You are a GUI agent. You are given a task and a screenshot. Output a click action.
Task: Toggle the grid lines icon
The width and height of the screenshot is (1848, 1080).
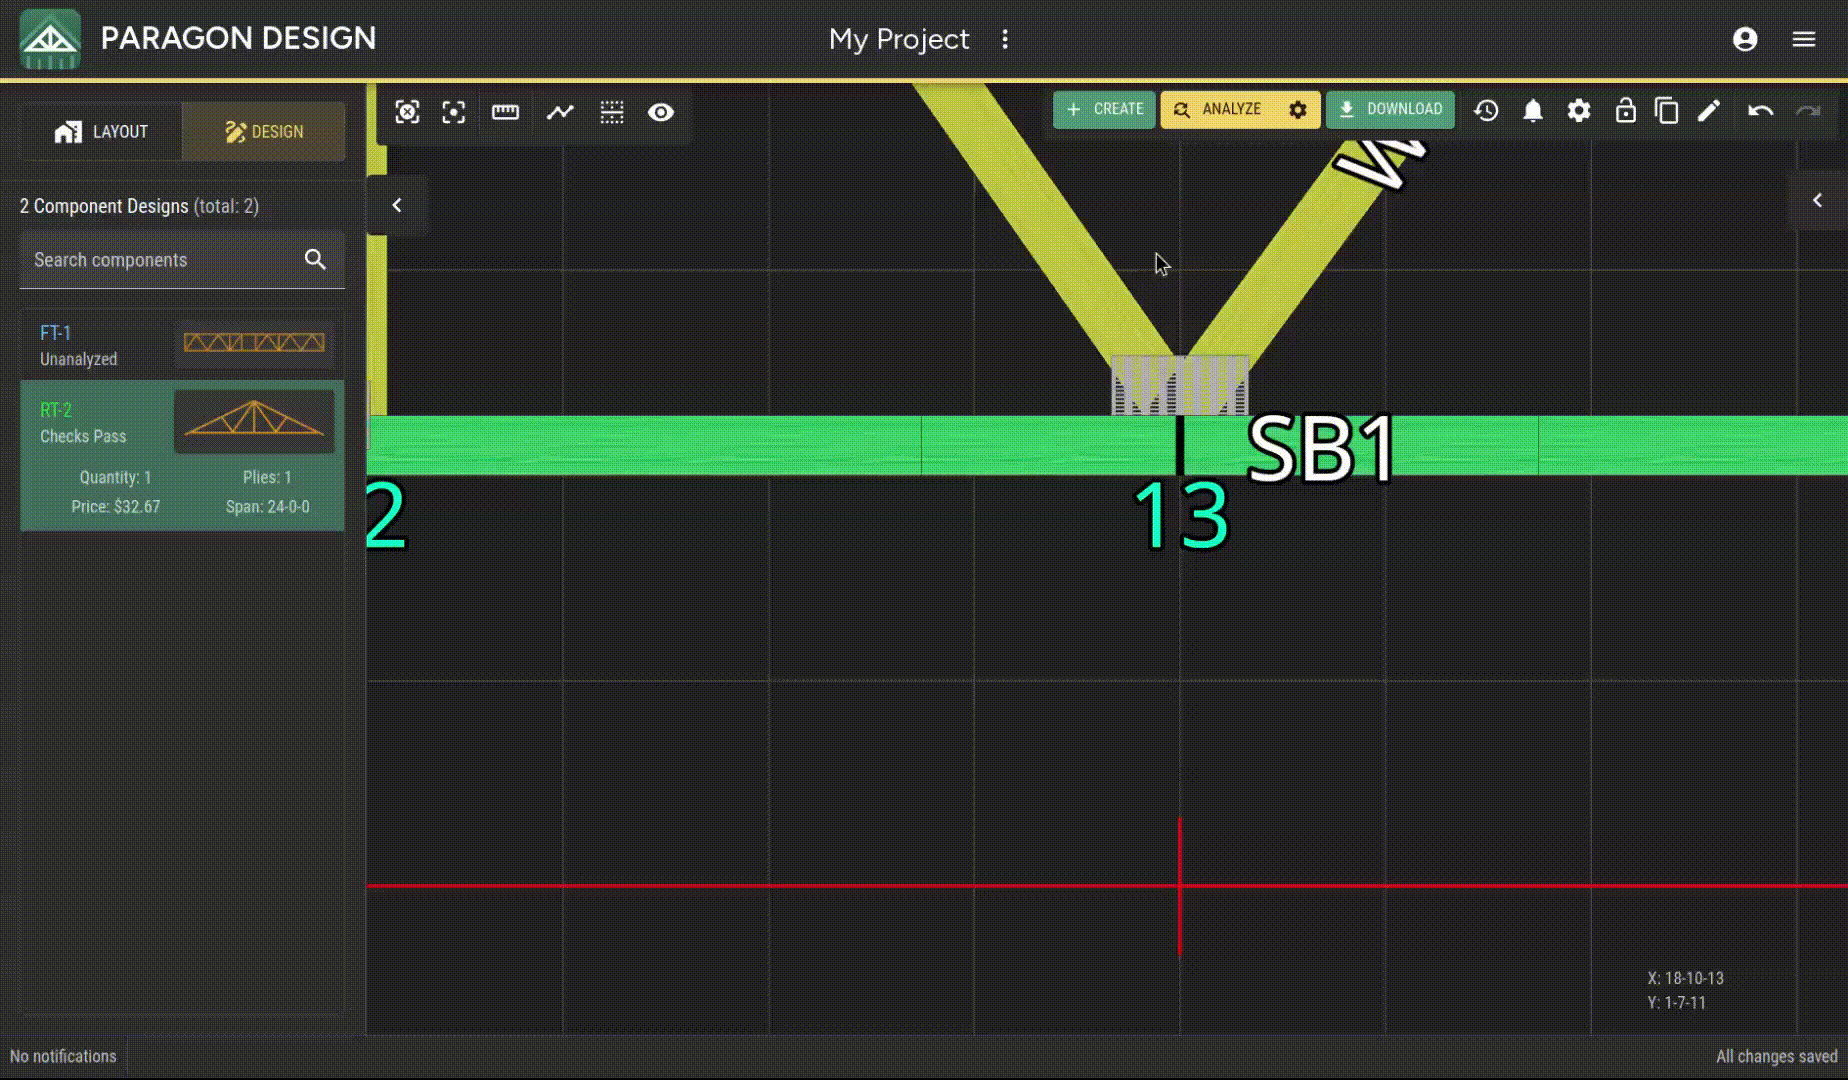point(612,112)
